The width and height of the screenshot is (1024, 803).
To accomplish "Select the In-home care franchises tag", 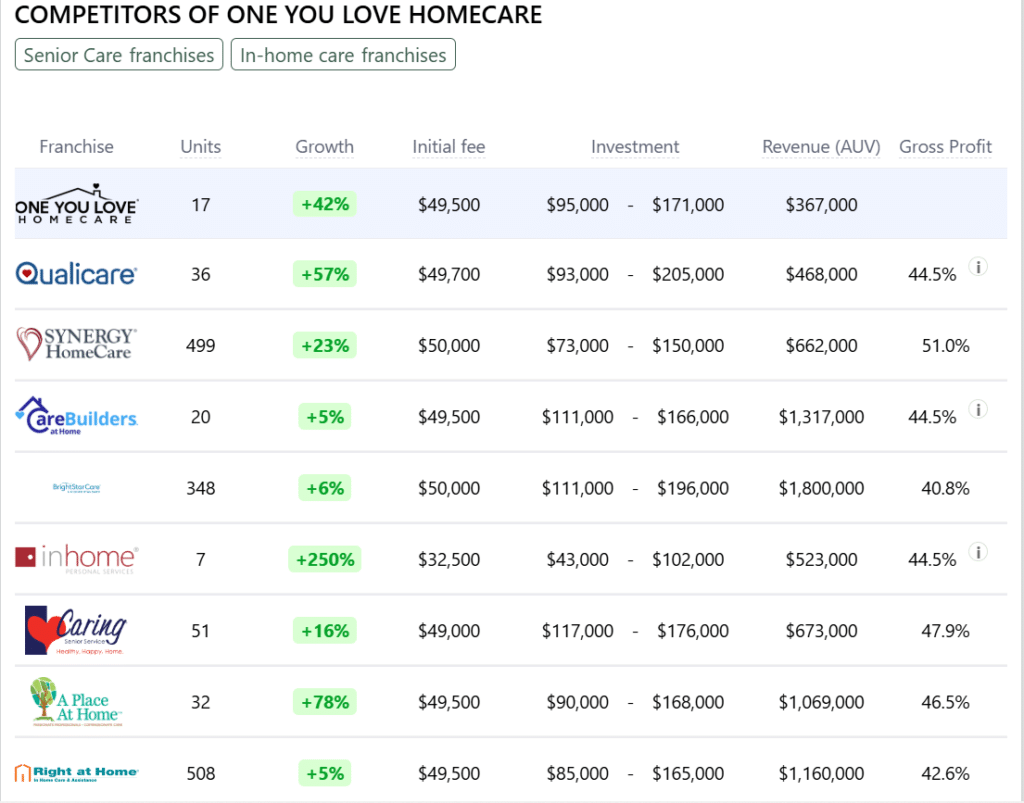I will point(343,55).
